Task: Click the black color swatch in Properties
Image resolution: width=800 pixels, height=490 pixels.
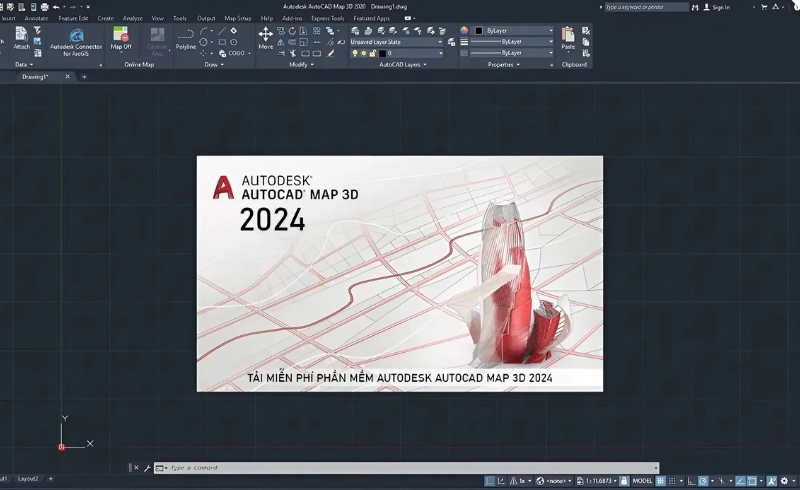Action: click(x=479, y=31)
